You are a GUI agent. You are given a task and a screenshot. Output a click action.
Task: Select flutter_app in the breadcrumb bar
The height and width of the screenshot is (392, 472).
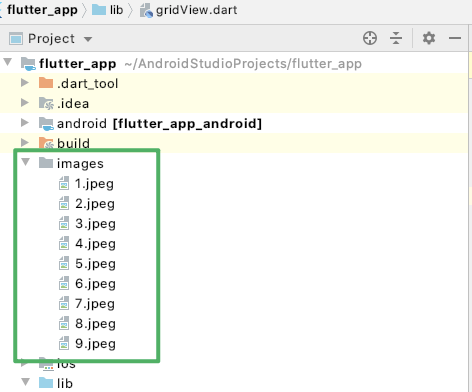(42, 10)
